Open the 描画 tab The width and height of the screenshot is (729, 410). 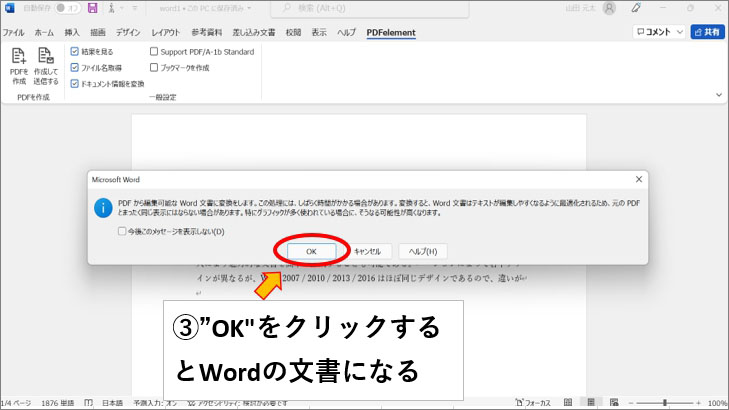(98, 32)
